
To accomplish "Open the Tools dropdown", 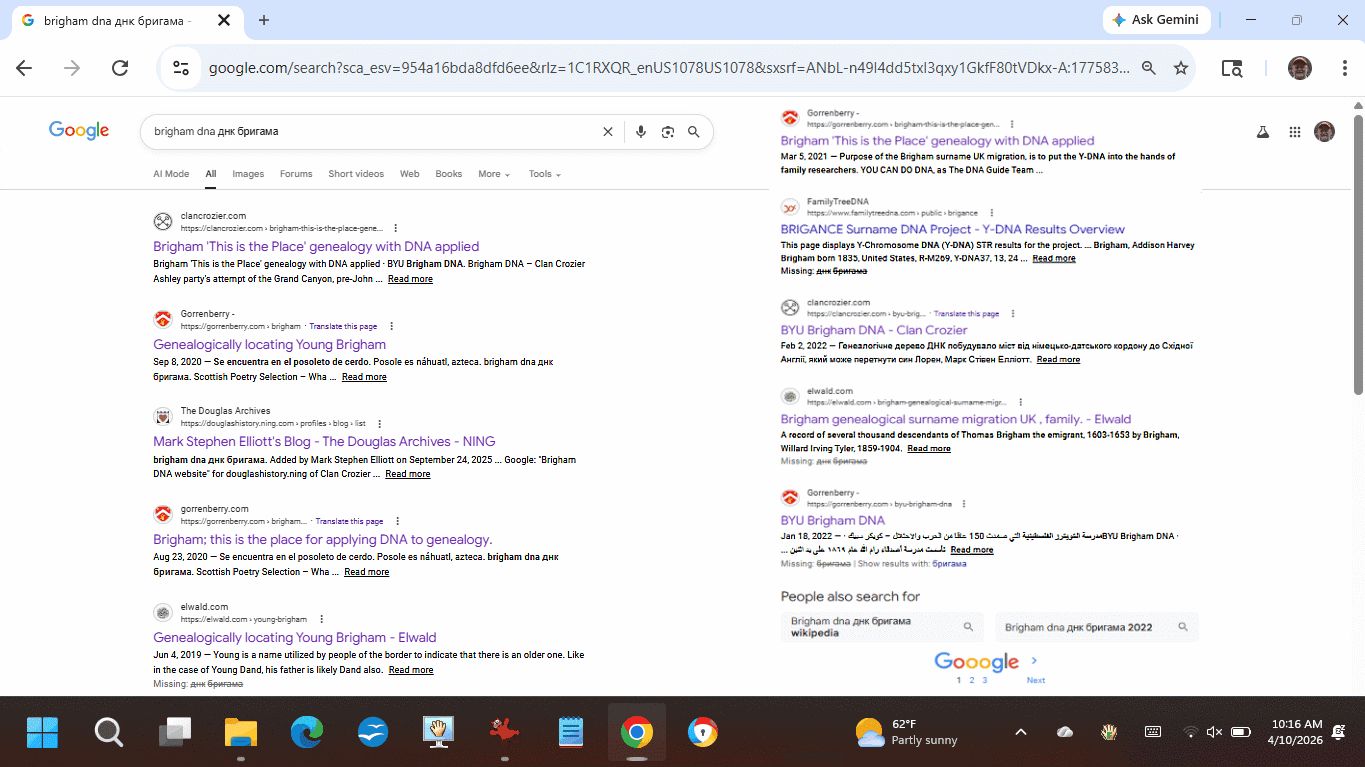I will 544,174.
